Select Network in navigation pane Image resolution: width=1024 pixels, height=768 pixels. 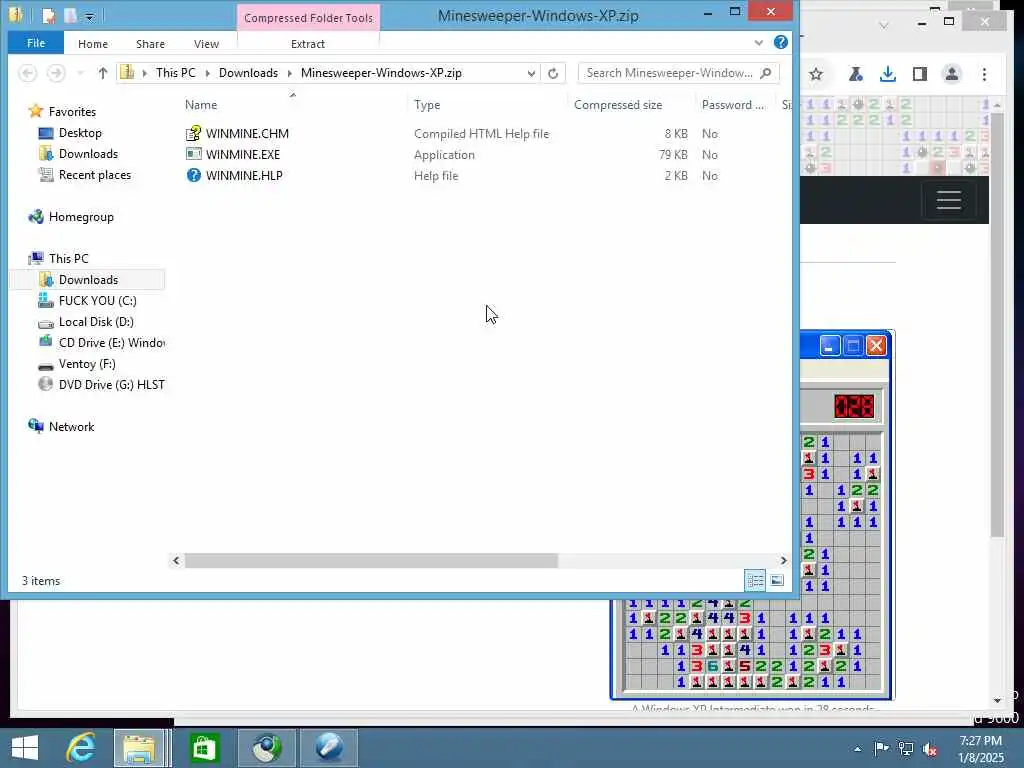point(71,426)
